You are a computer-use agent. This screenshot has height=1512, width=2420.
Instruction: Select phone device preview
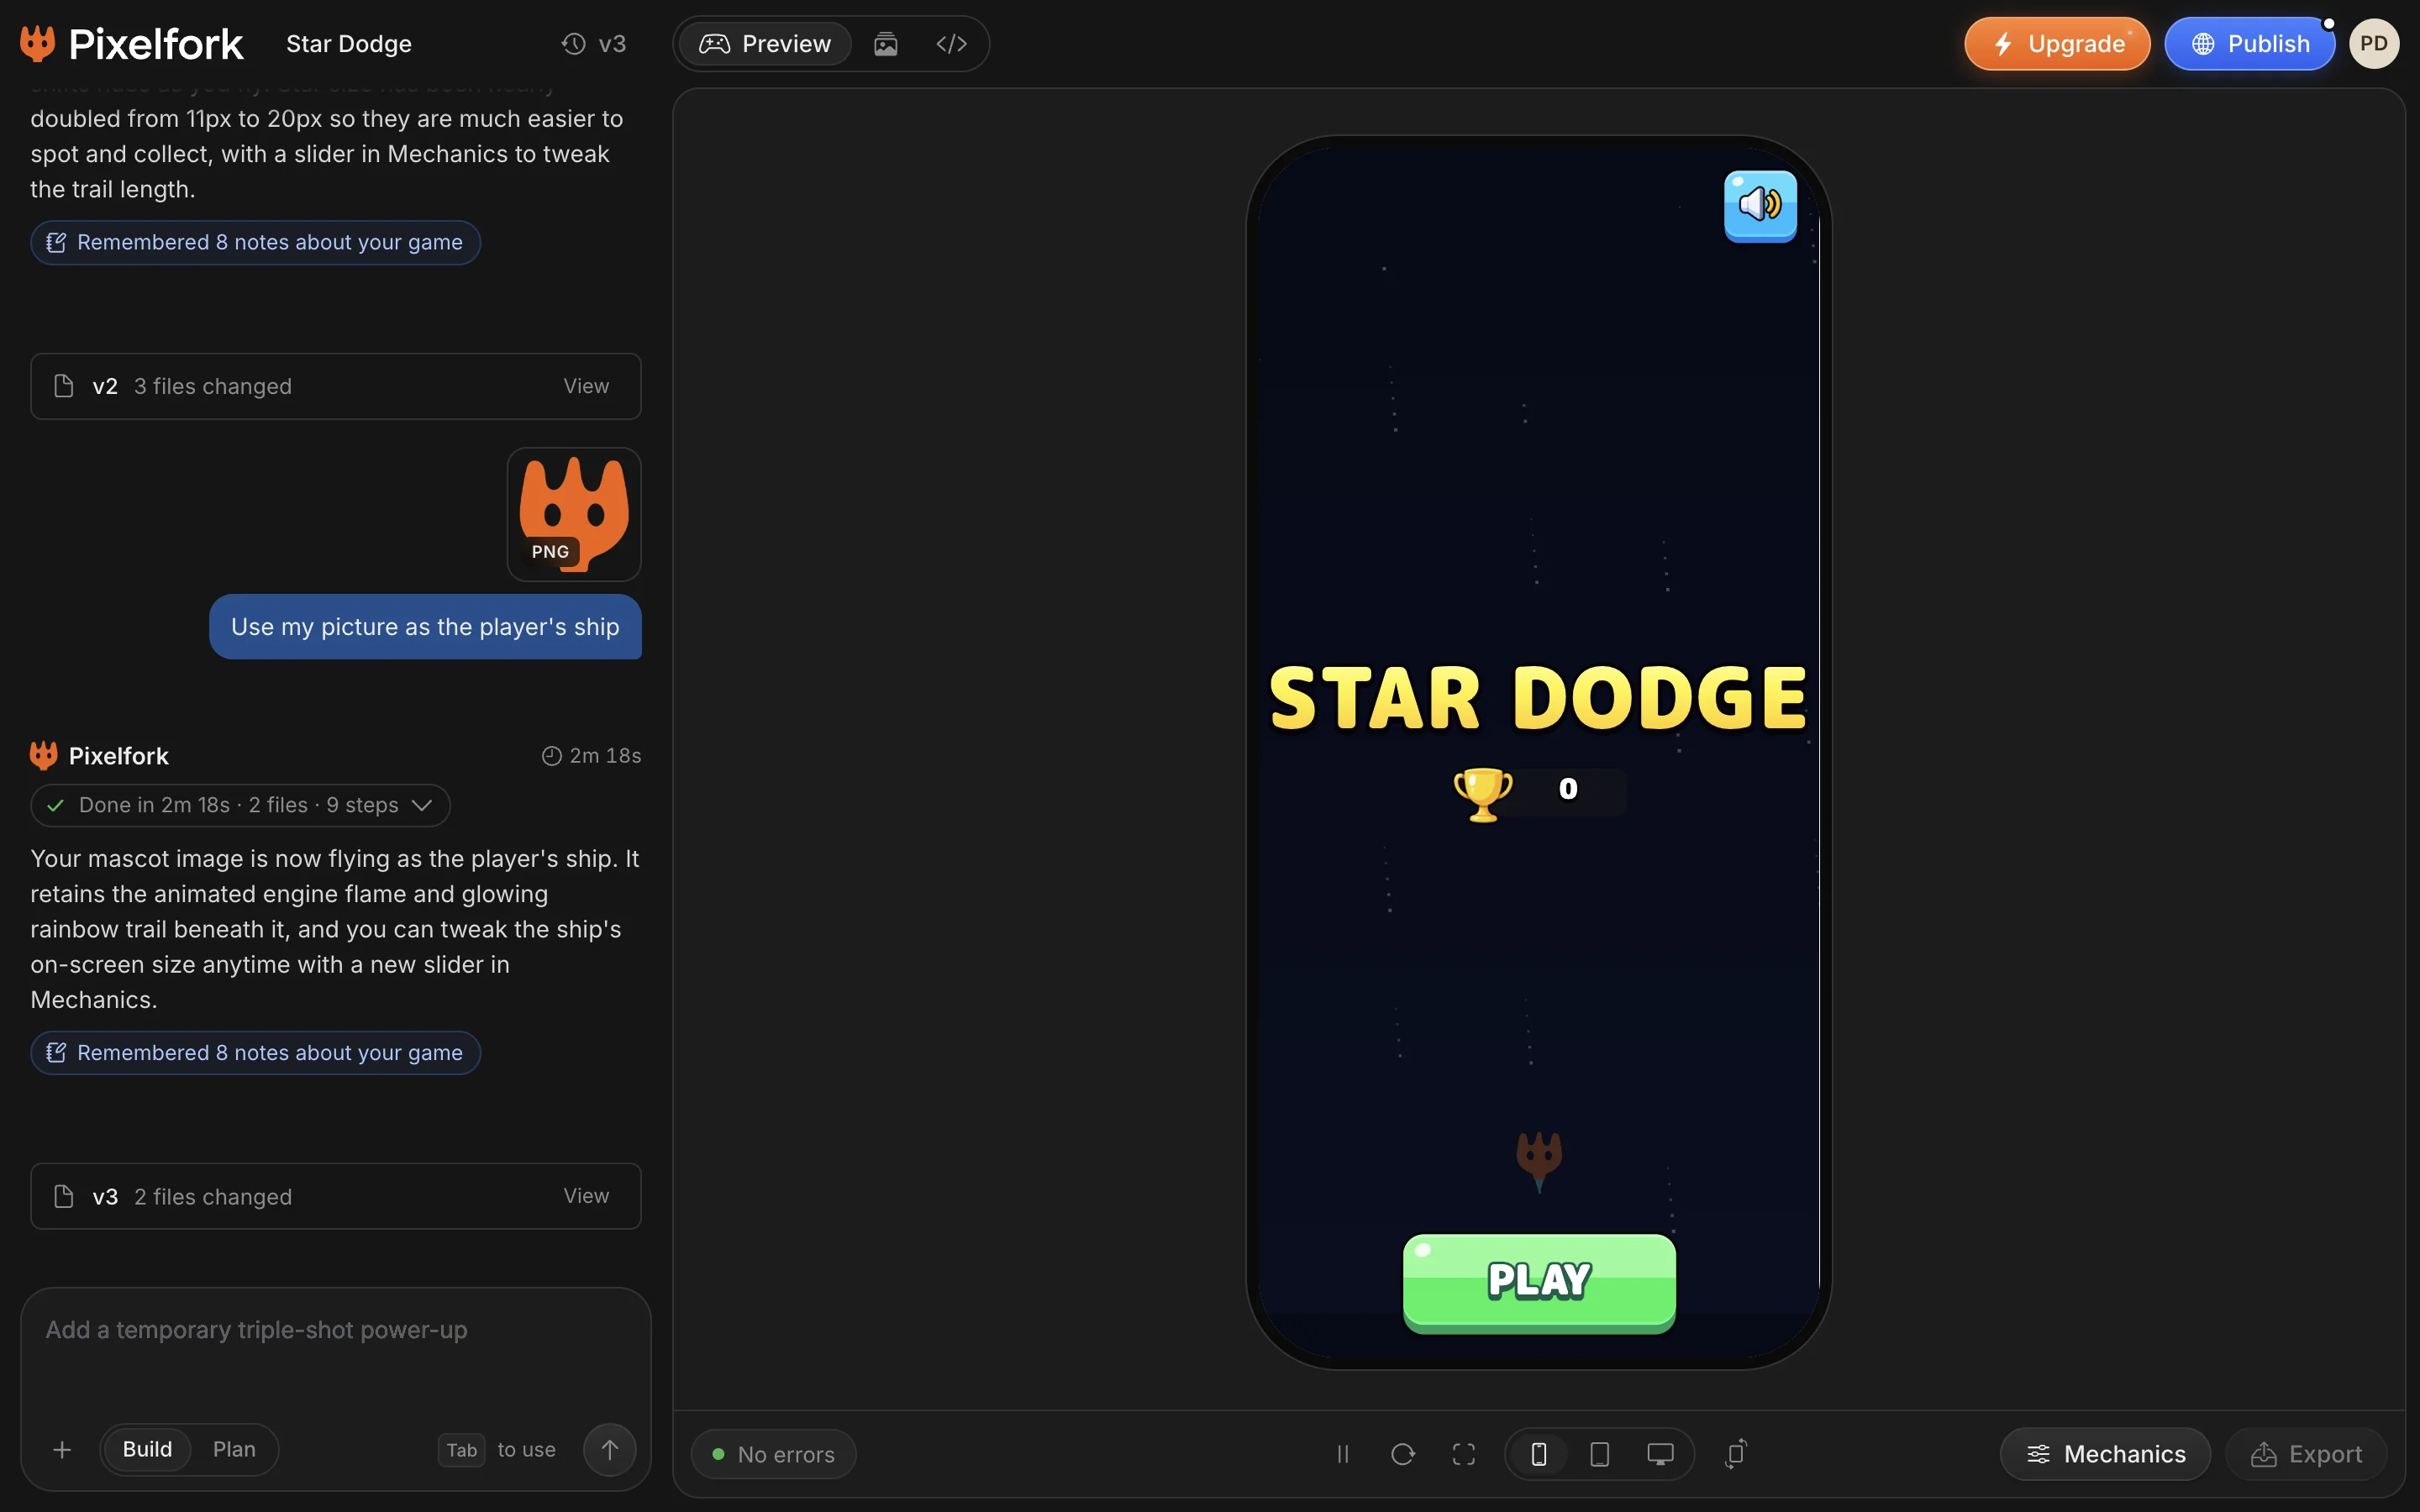[1539, 1454]
